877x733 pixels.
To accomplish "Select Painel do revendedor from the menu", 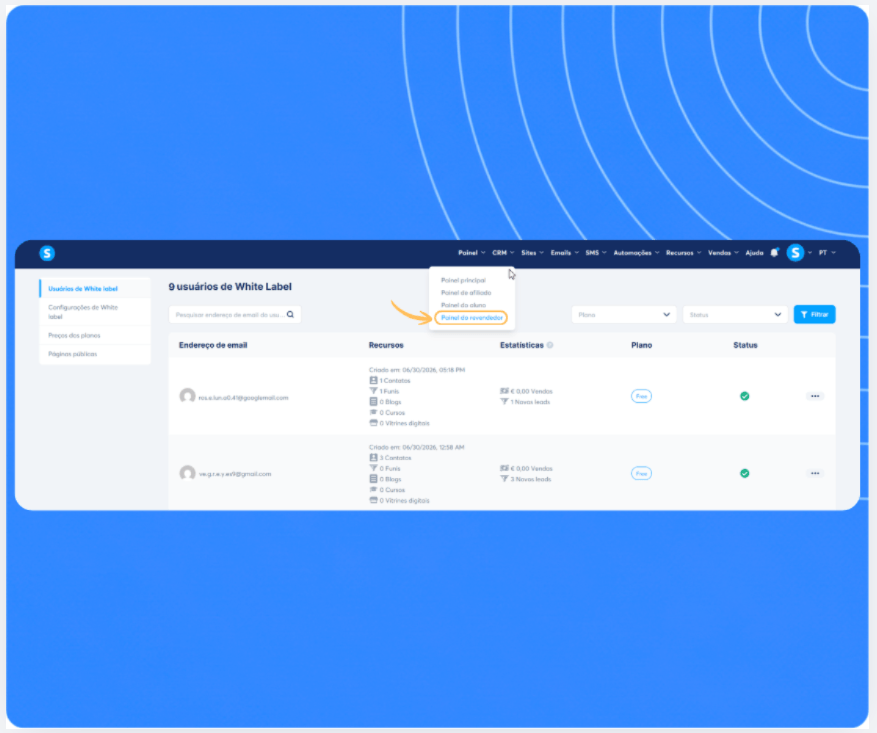I will [471, 318].
